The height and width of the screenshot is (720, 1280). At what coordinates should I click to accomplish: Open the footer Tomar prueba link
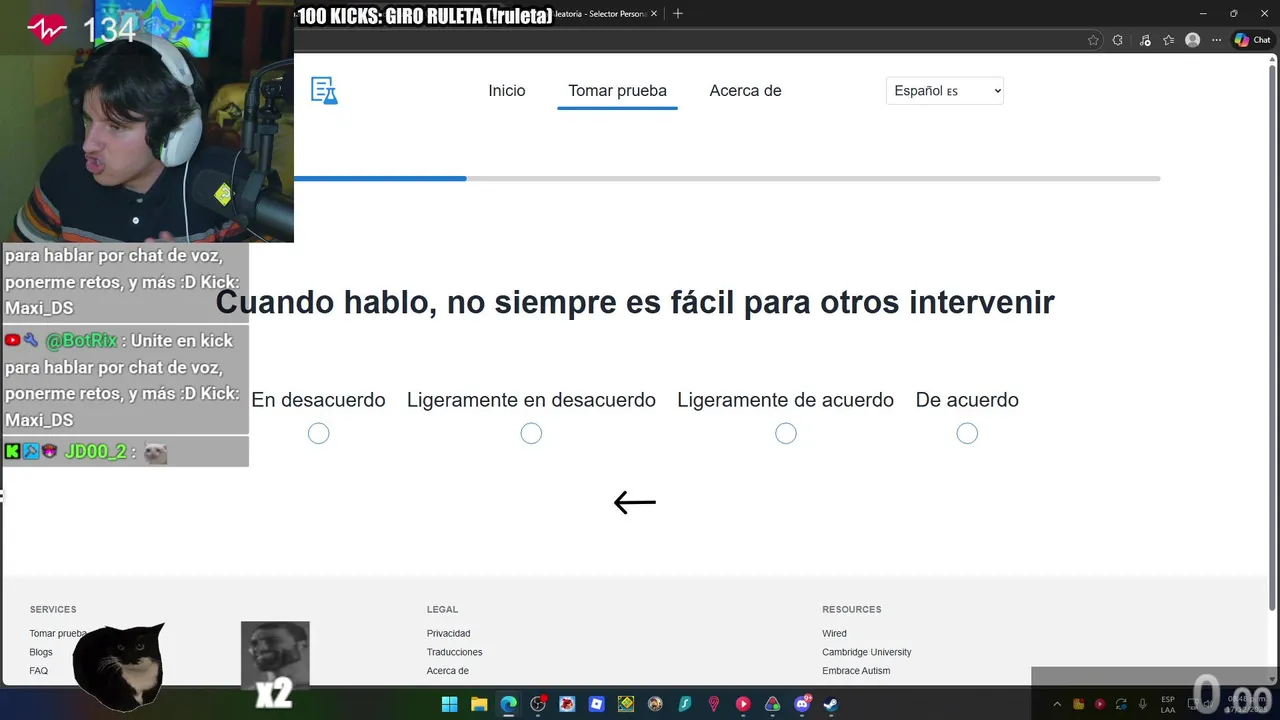click(x=58, y=633)
